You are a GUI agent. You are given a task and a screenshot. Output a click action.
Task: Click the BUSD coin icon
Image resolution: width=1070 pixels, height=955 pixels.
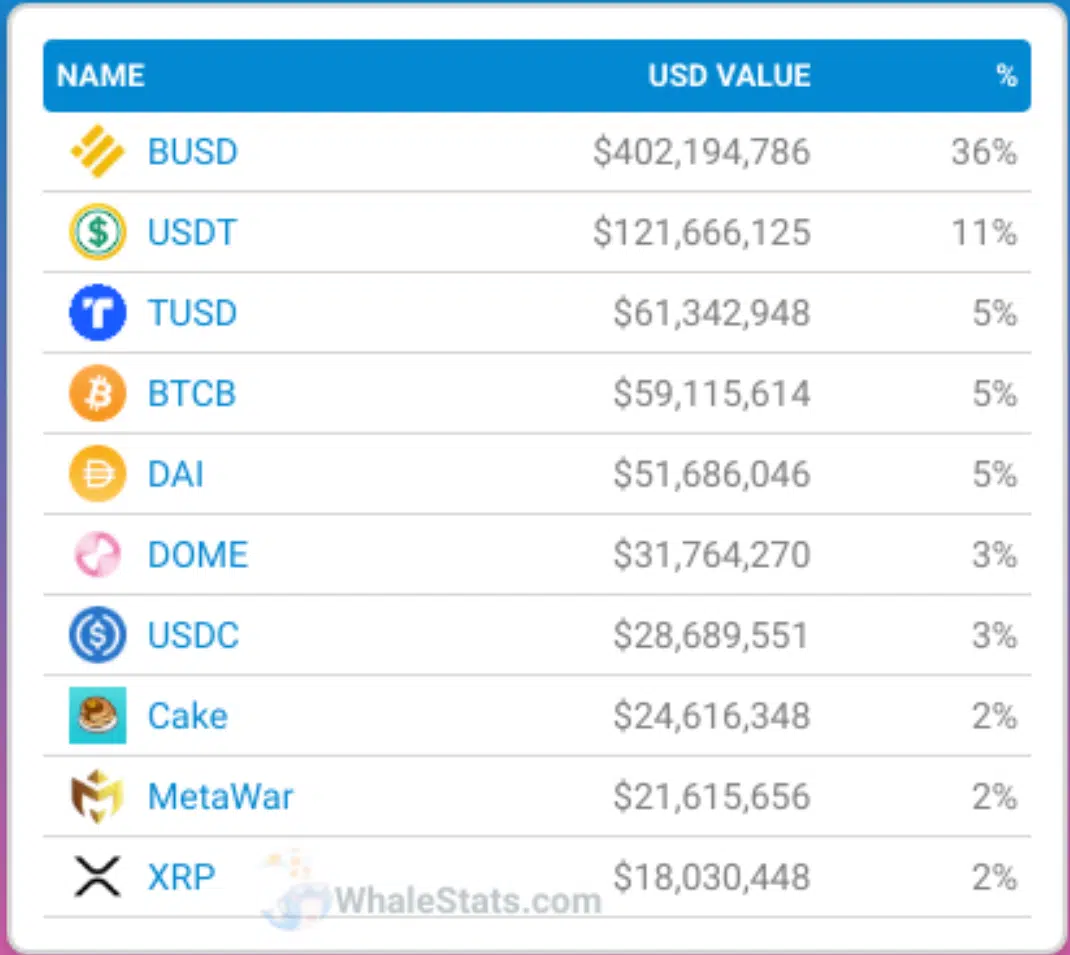97,152
